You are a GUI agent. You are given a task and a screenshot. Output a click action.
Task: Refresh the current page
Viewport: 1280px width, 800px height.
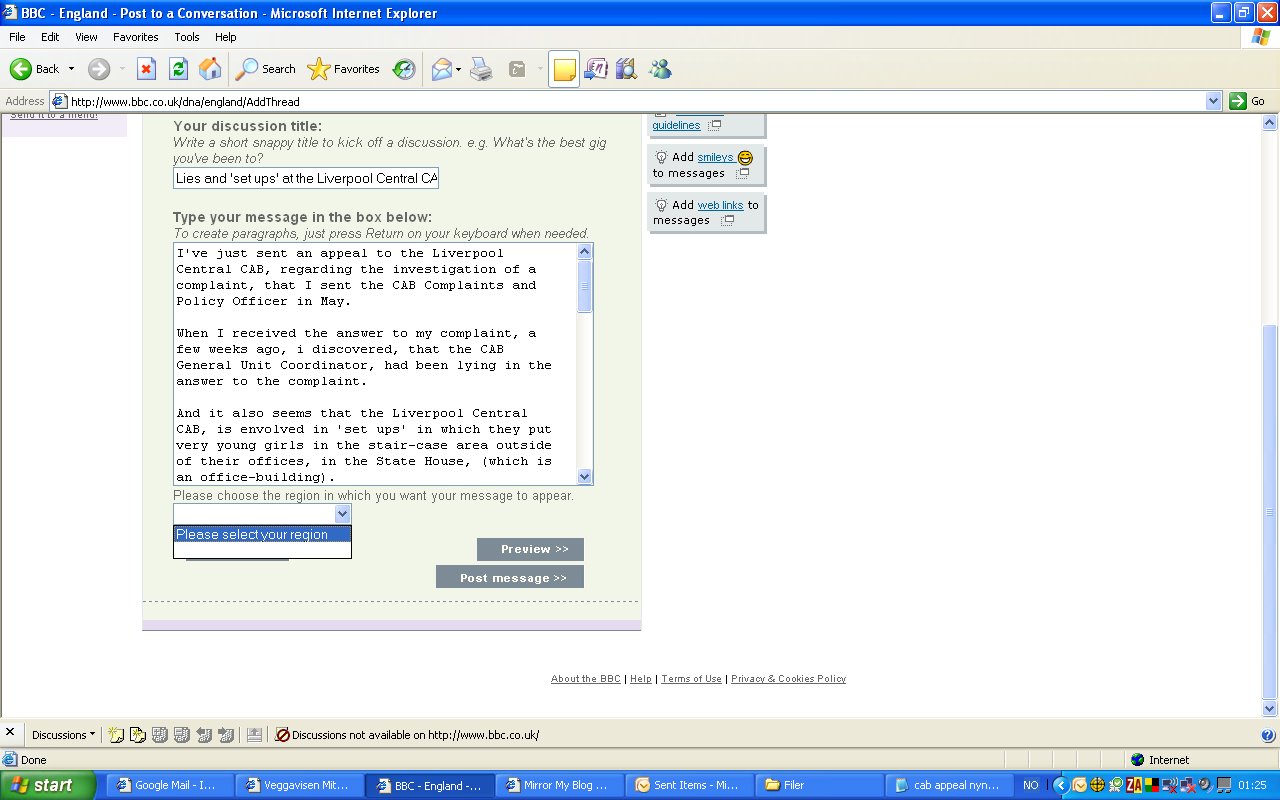pos(178,69)
